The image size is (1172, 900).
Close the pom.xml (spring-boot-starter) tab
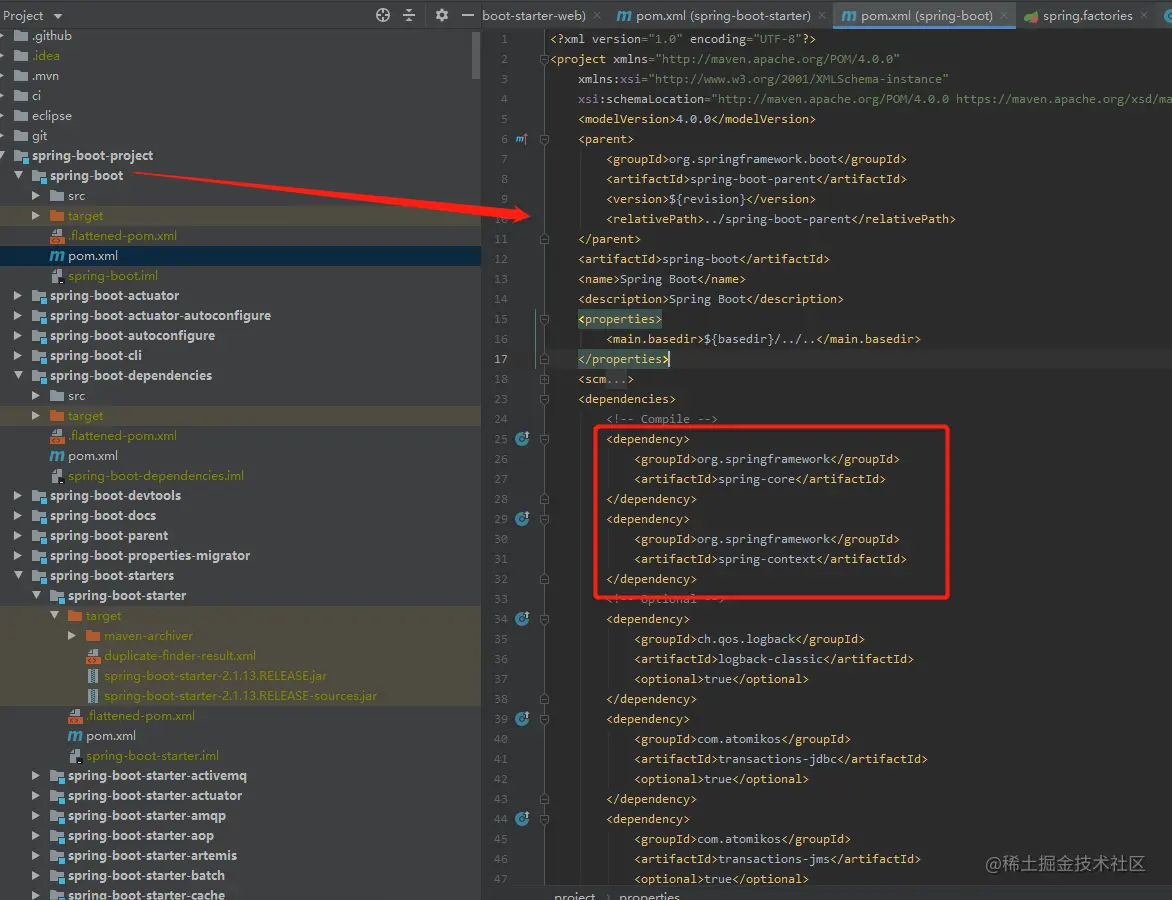point(822,16)
